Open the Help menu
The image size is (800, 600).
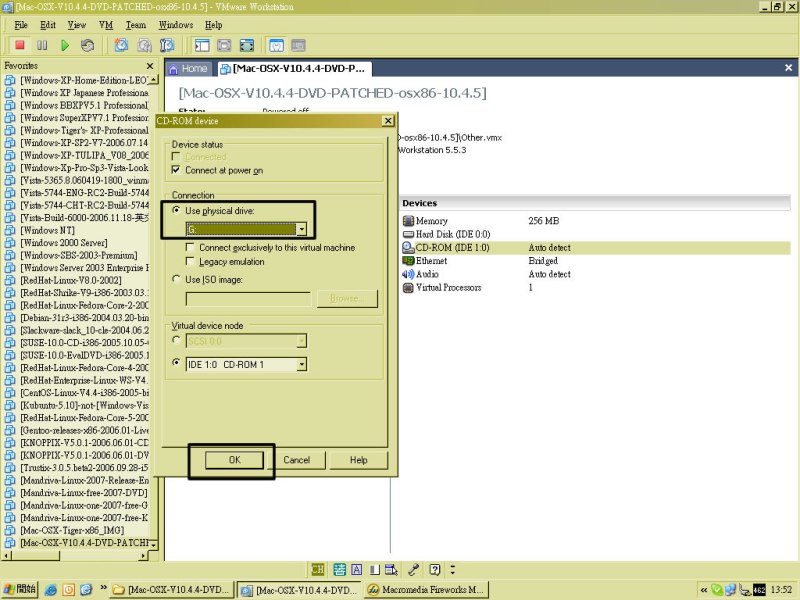pos(213,25)
